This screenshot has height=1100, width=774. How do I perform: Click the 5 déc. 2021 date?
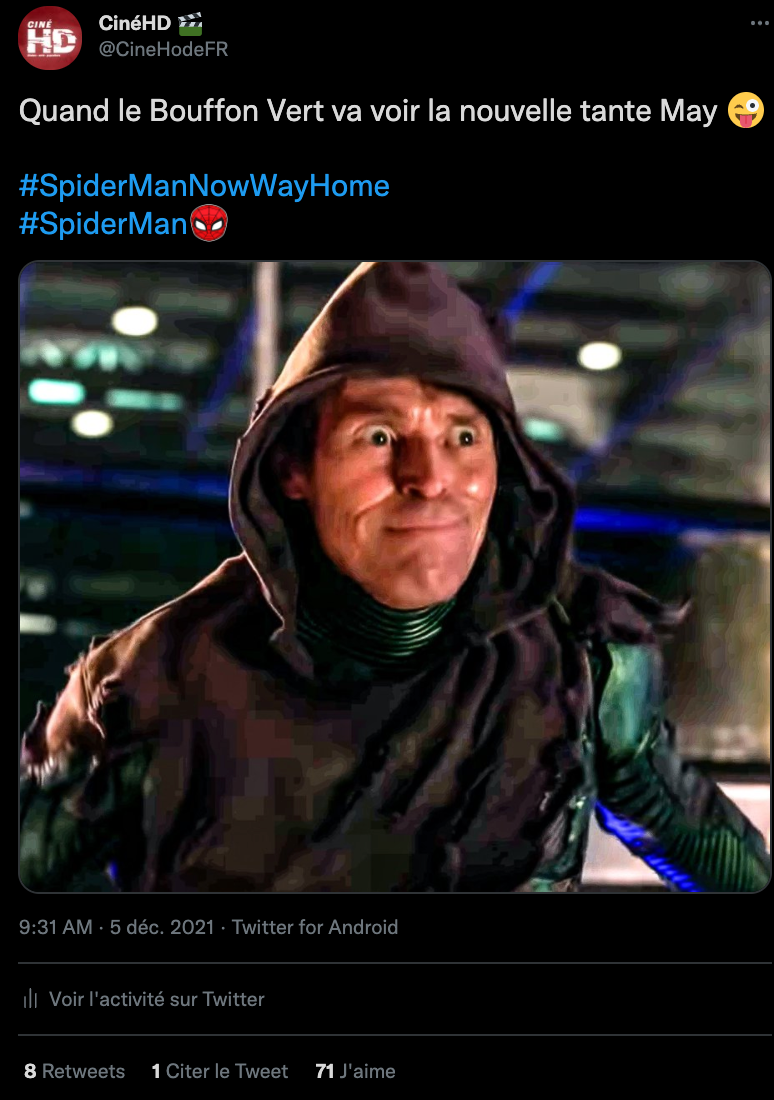(x=162, y=927)
